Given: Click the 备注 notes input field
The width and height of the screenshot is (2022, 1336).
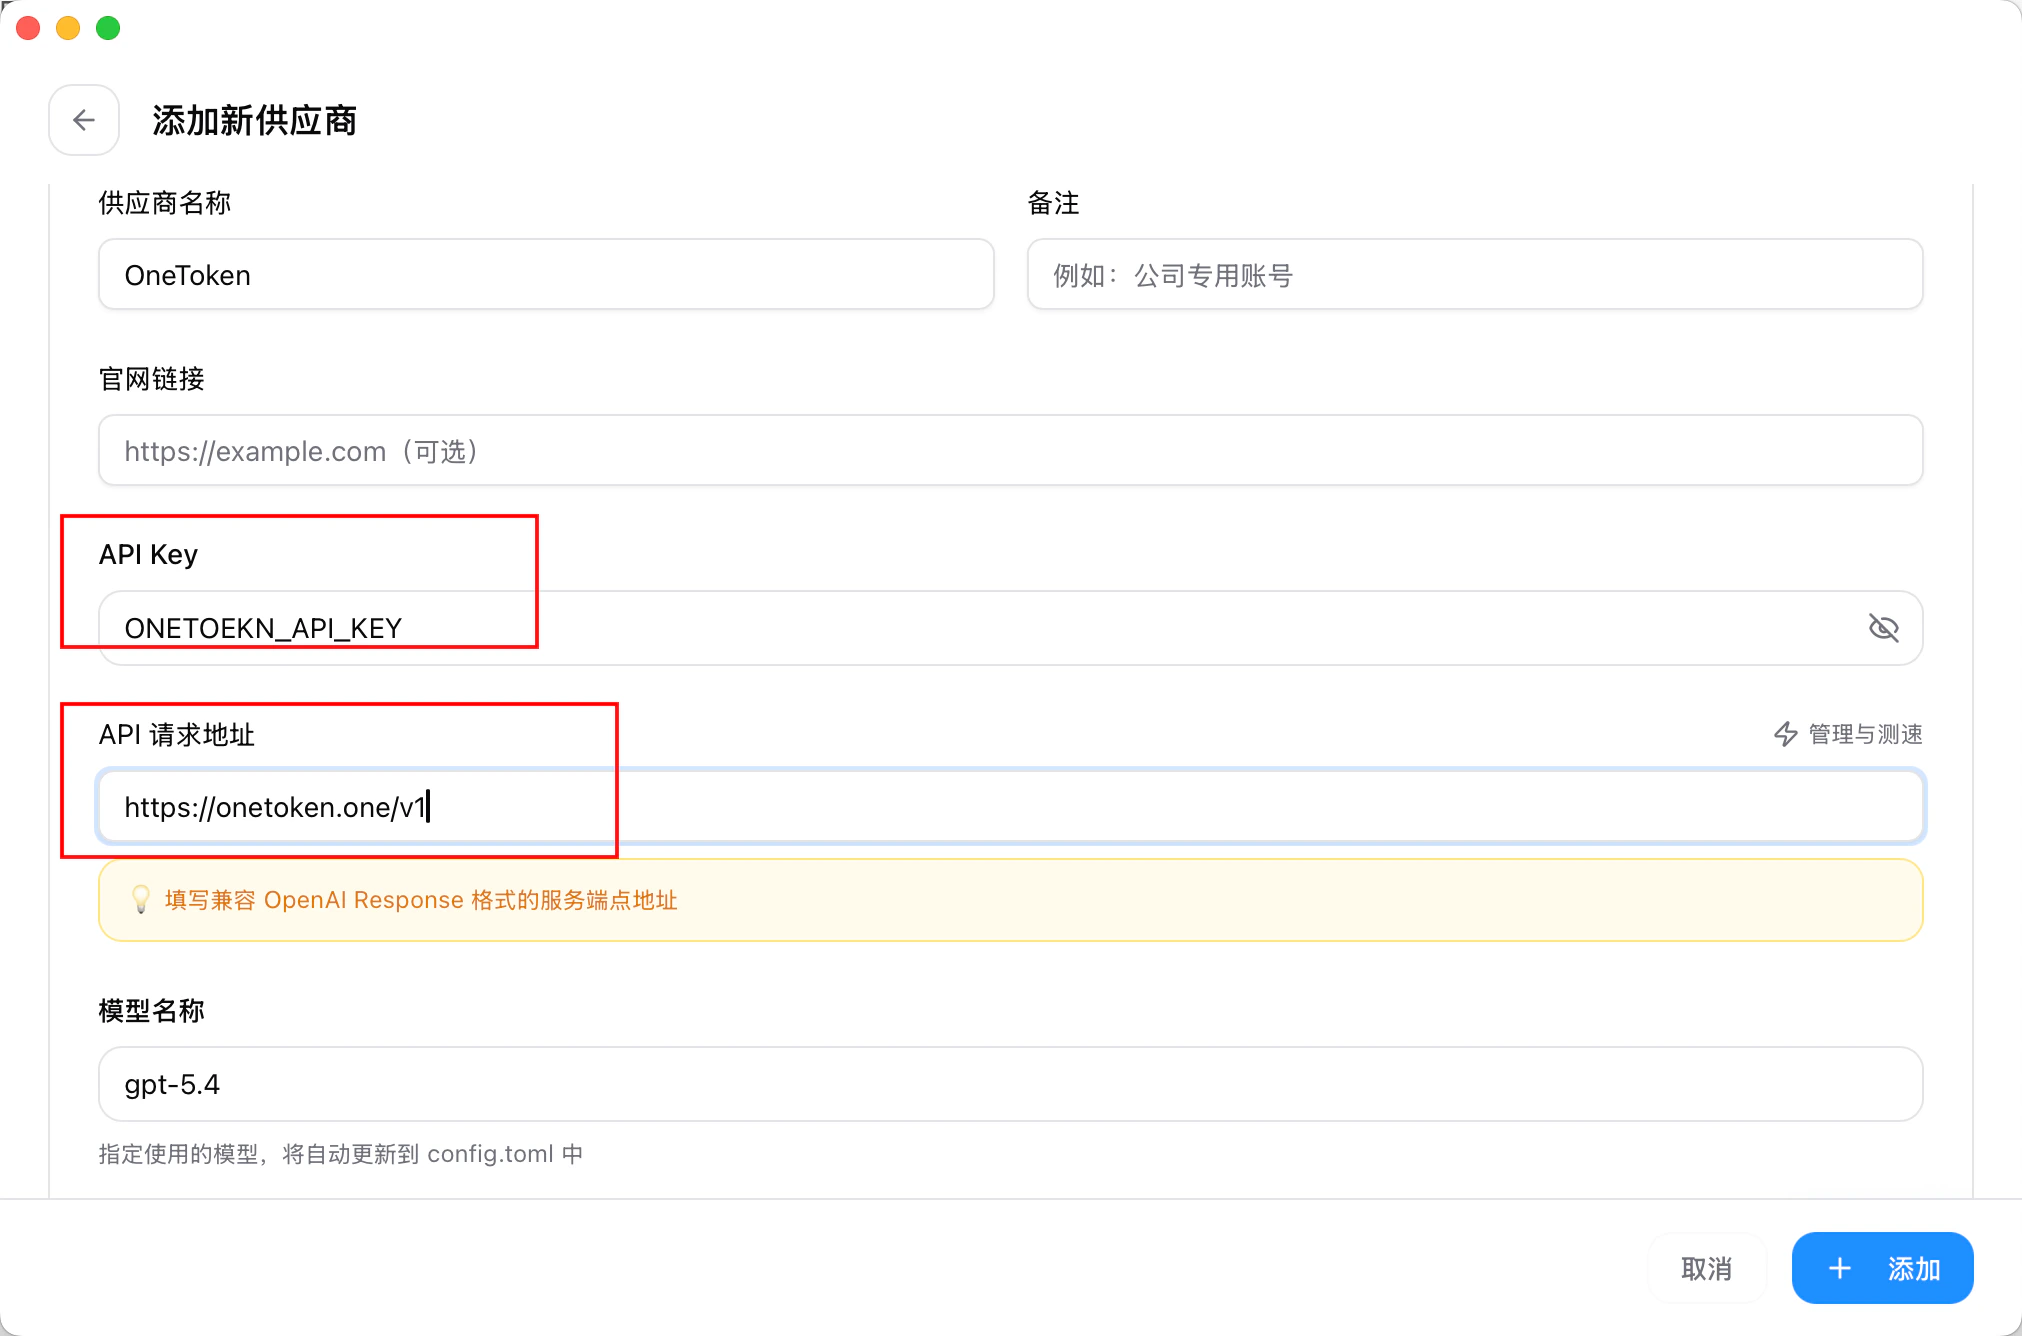Looking at the screenshot, I should [x=1474, y=275].
